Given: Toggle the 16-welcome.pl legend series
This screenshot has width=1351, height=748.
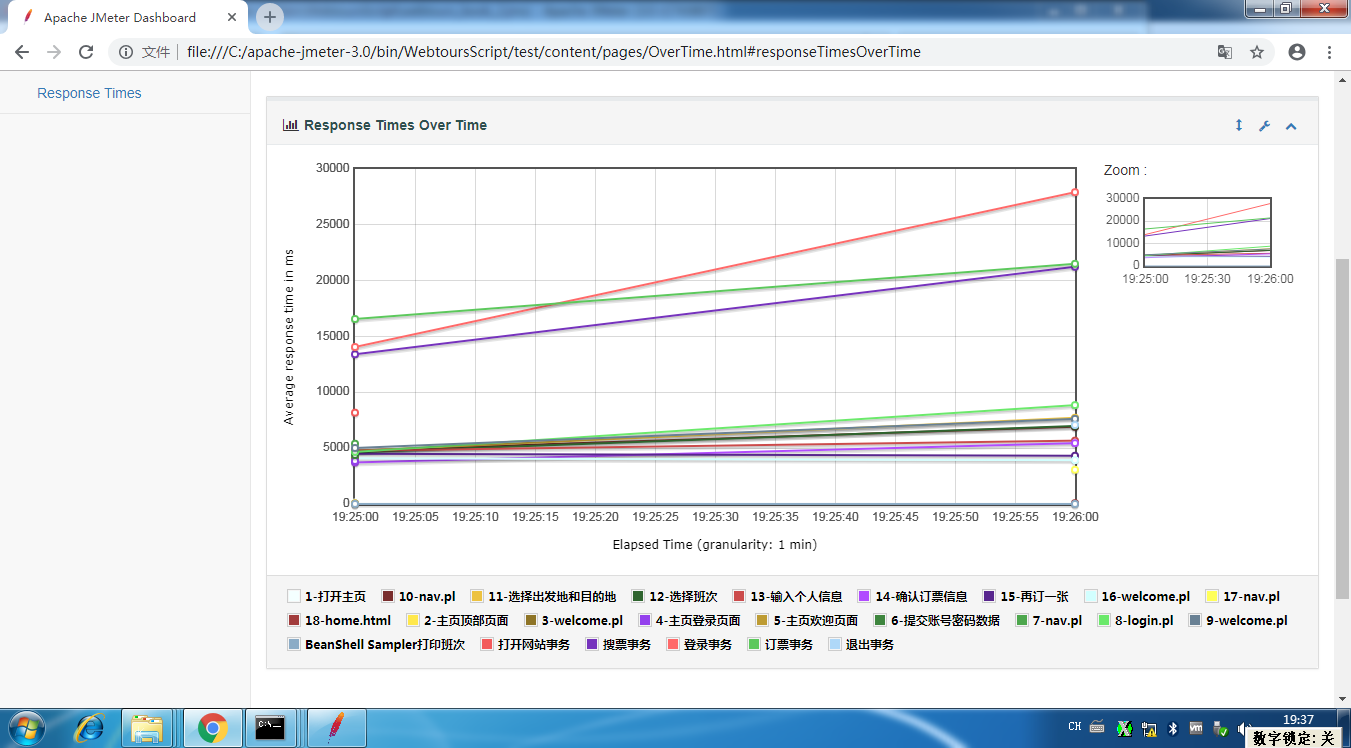Looking at the screenshot, I should [1137, 596].
